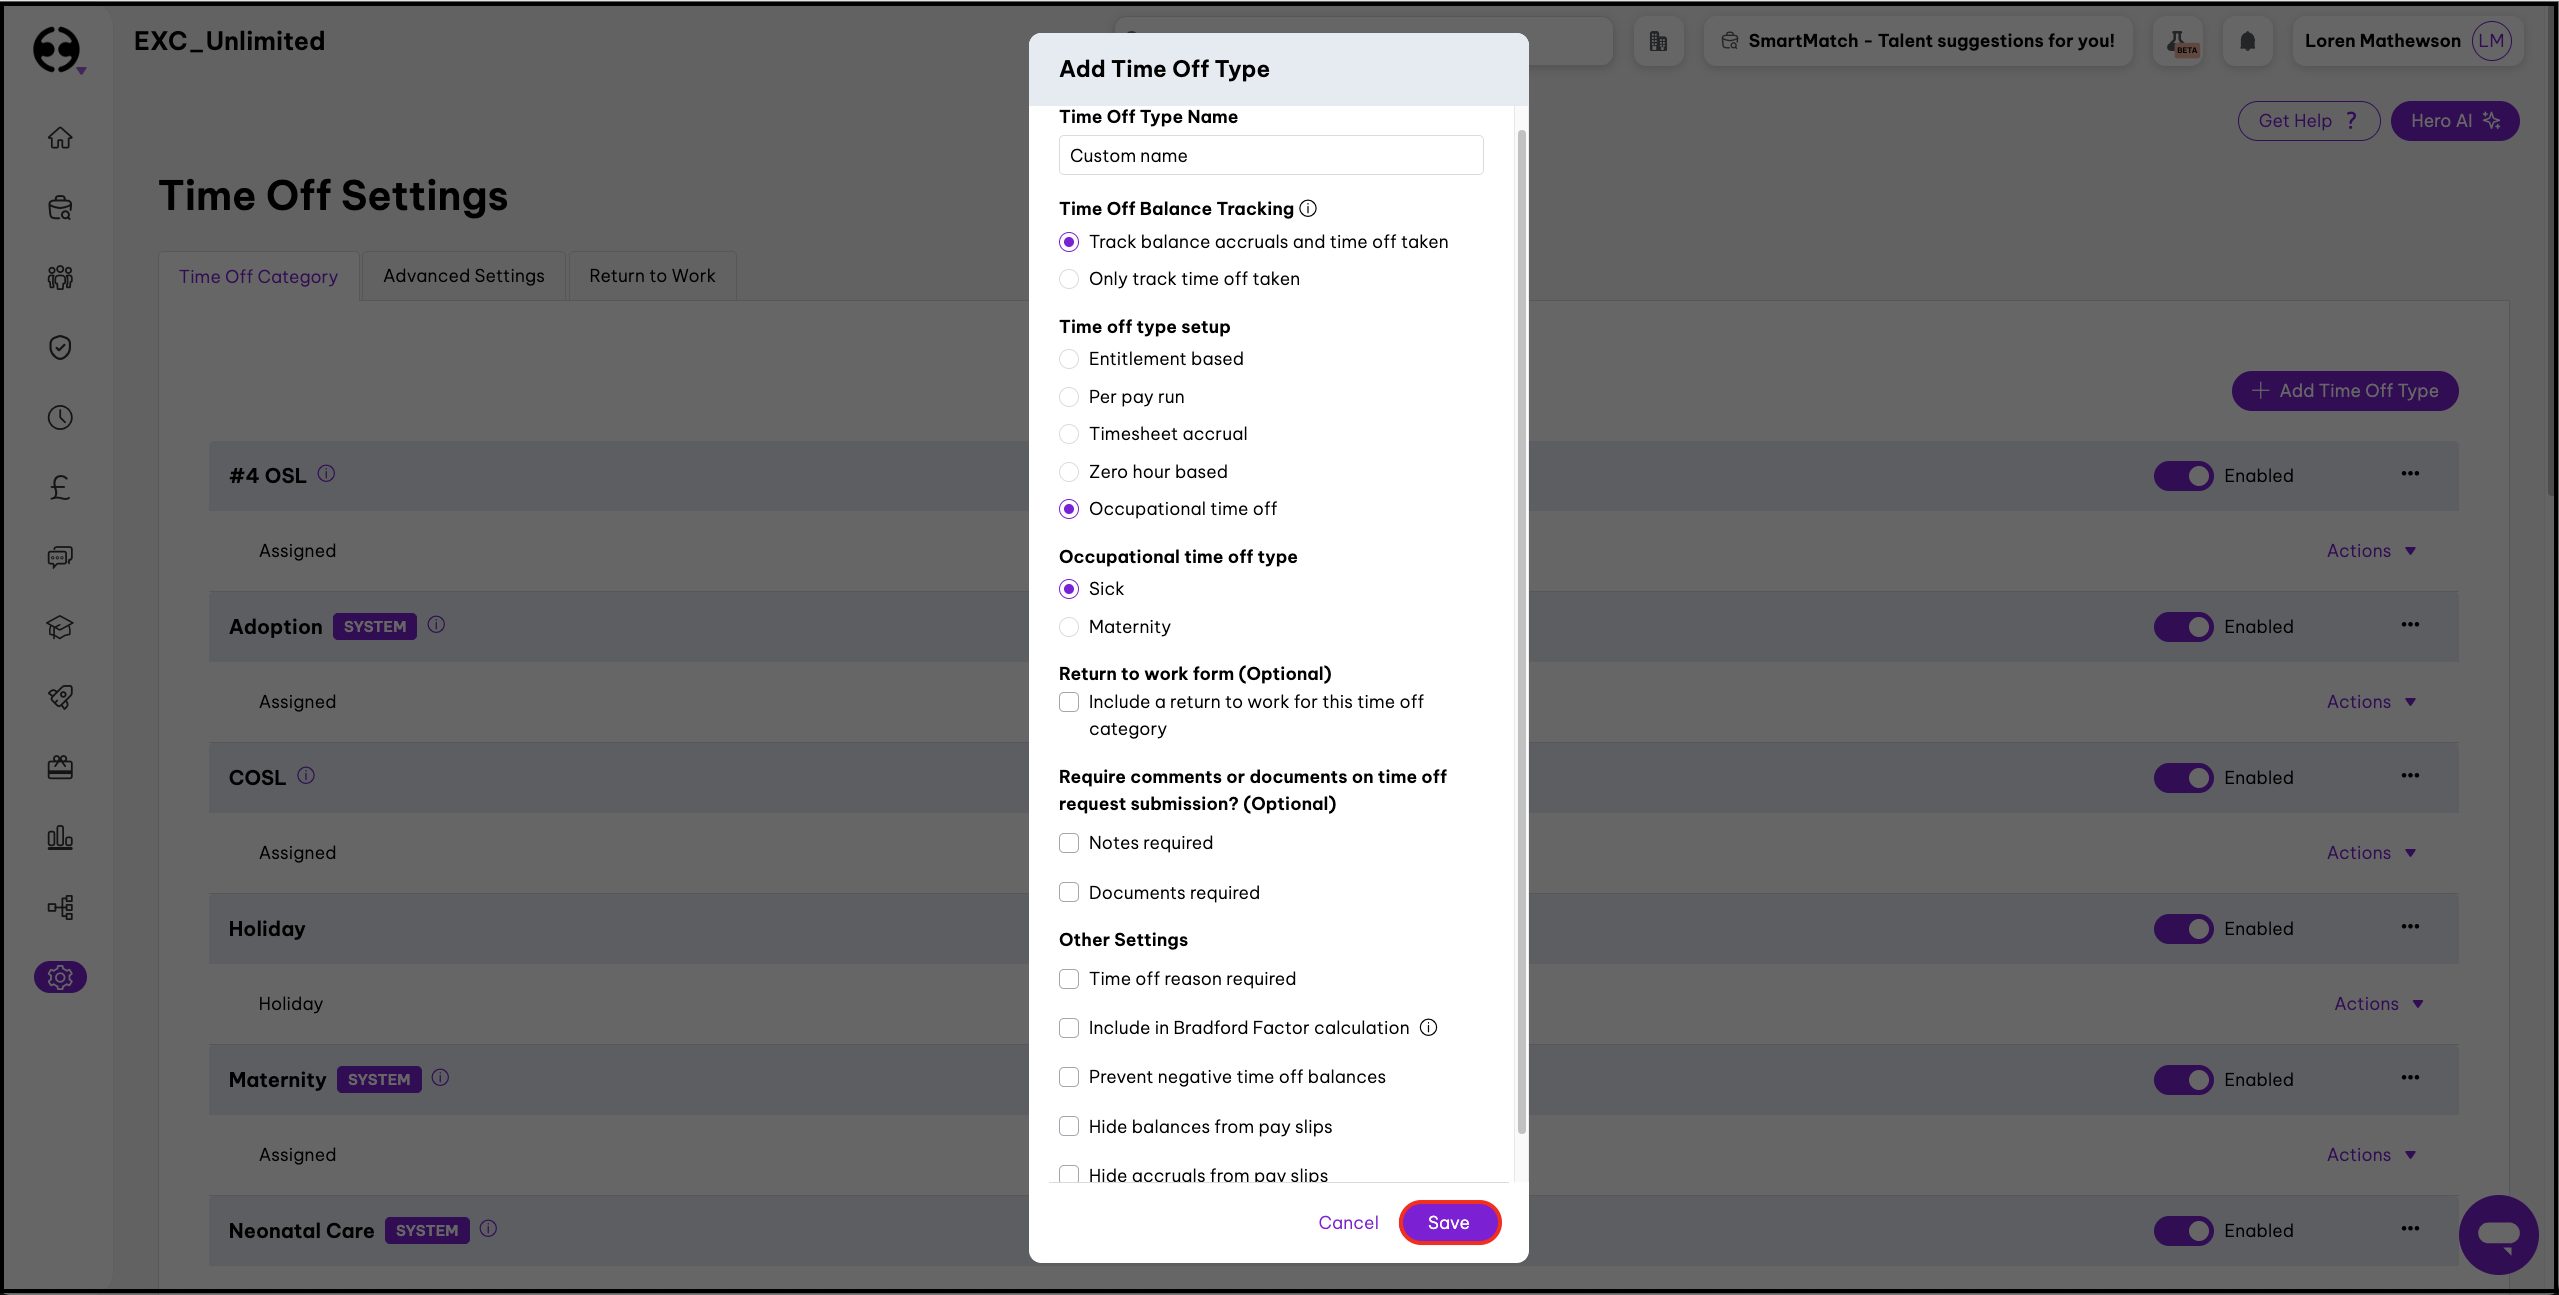The image size is (2559, 1295).
Task: Switch to the Return to Work tab
Action: [x=652, y=276]
